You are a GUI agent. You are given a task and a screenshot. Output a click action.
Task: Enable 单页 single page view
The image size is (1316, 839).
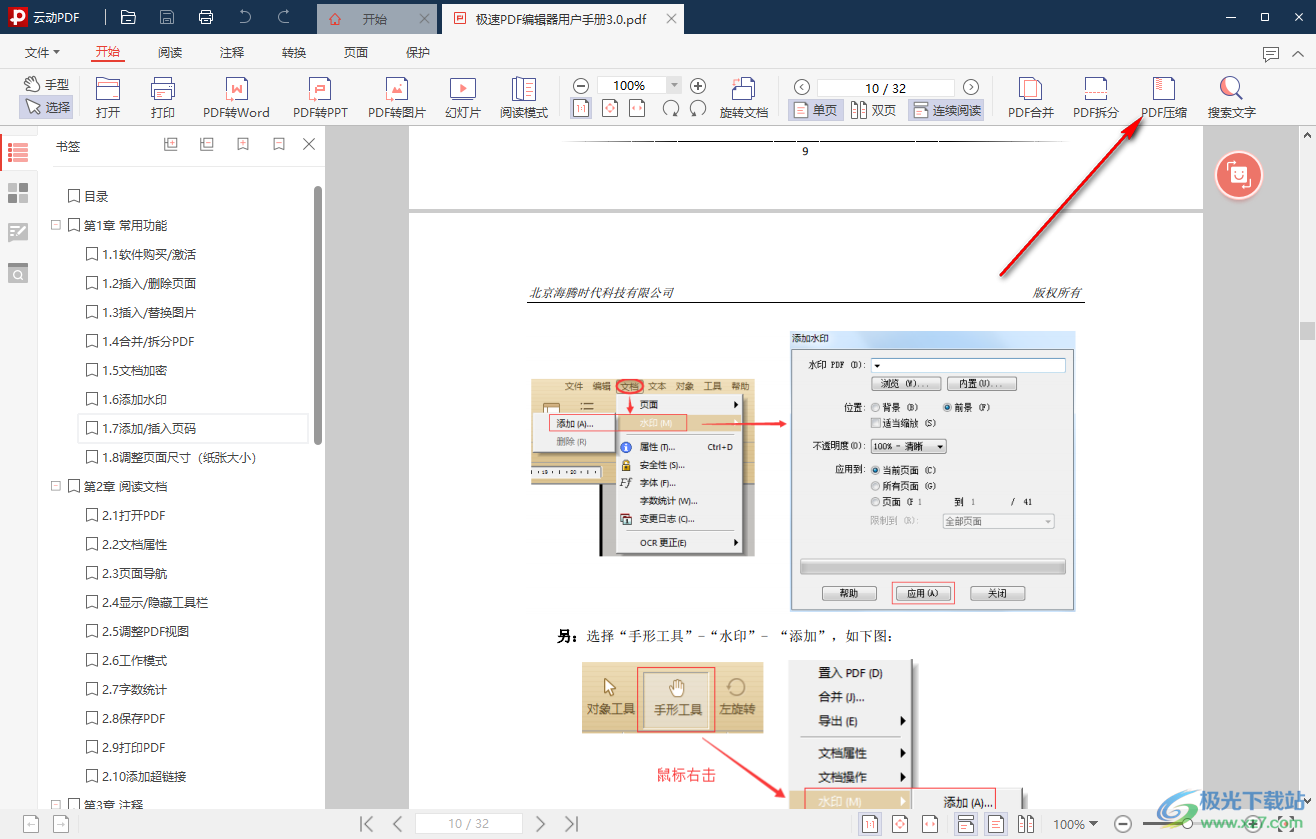815,110
